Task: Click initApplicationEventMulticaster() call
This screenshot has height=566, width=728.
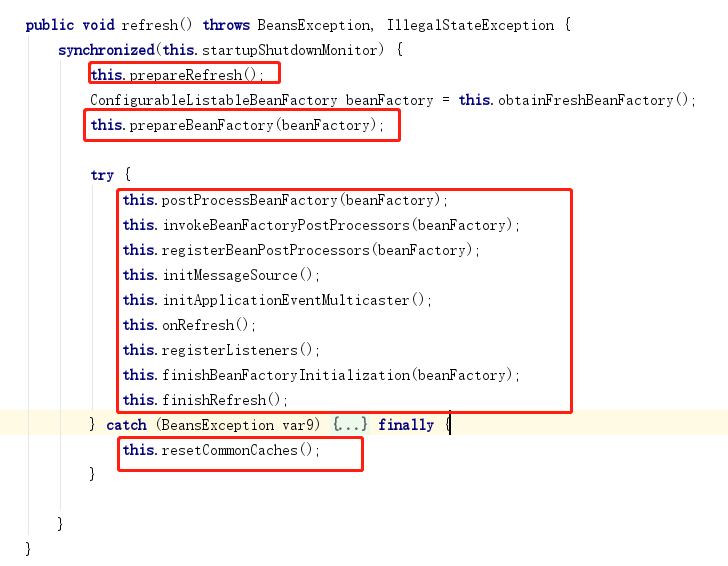Action: (294, 300)
